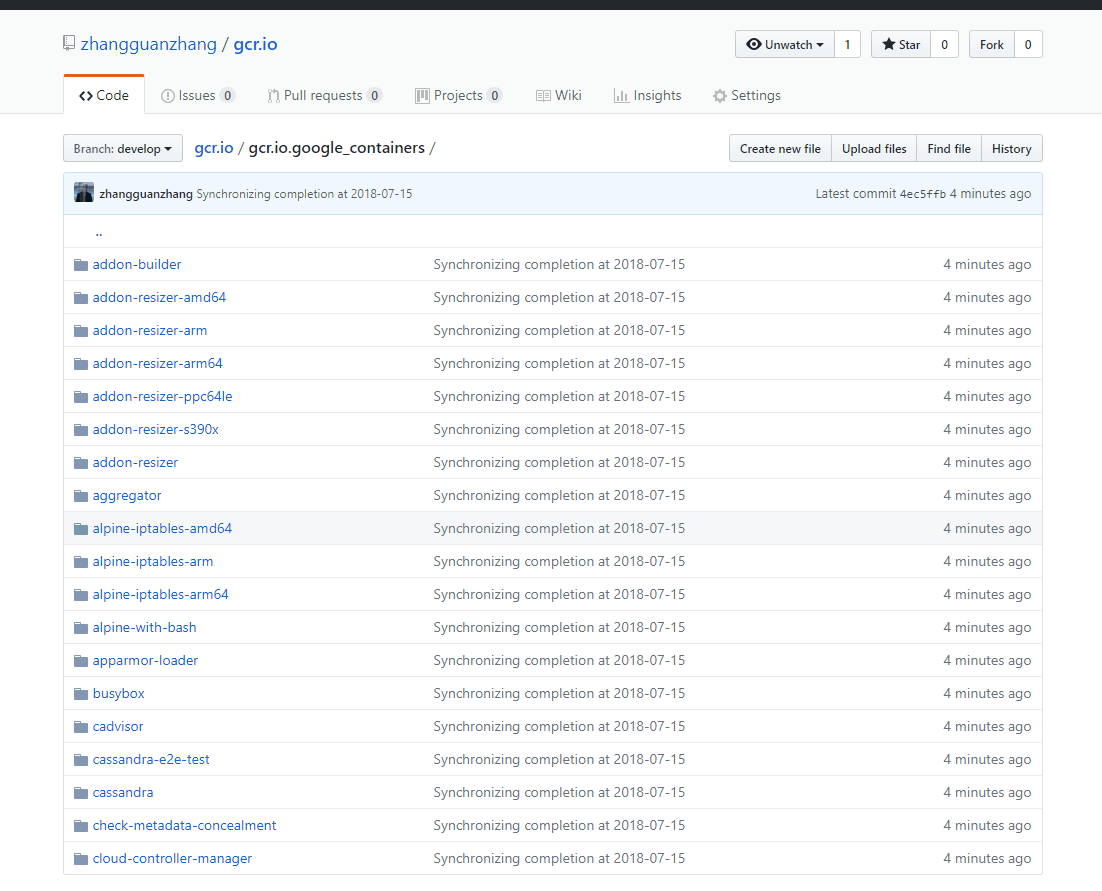This screenshot has height=891, width=1102.
Task: Navigate to gcr.io breadcrumb root
Action: (x=214, y=148)
